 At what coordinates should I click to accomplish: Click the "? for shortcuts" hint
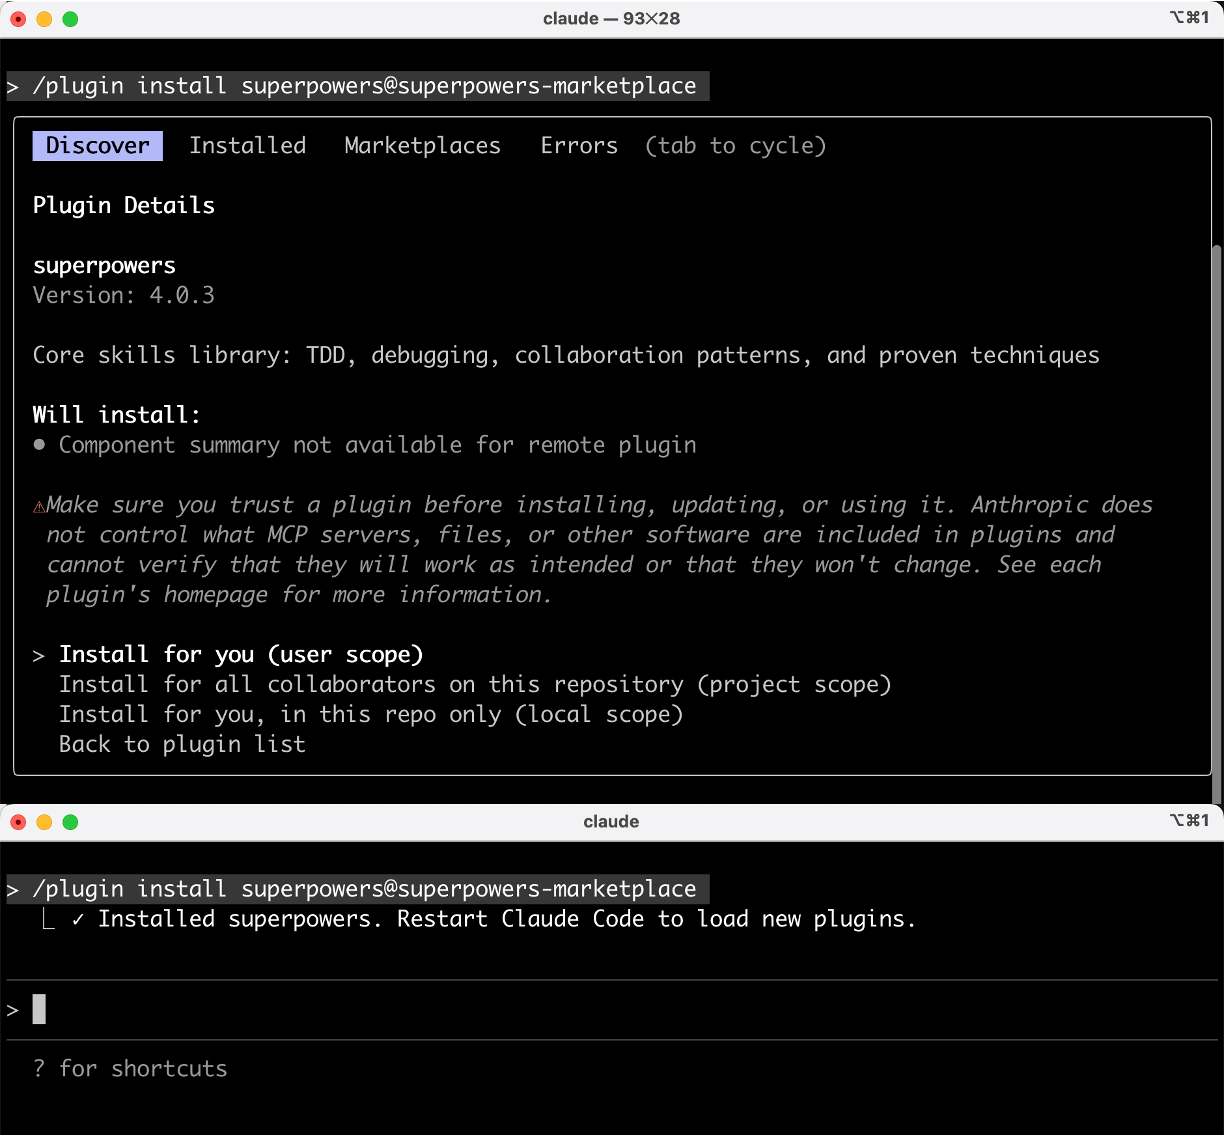click(130, 1069)
